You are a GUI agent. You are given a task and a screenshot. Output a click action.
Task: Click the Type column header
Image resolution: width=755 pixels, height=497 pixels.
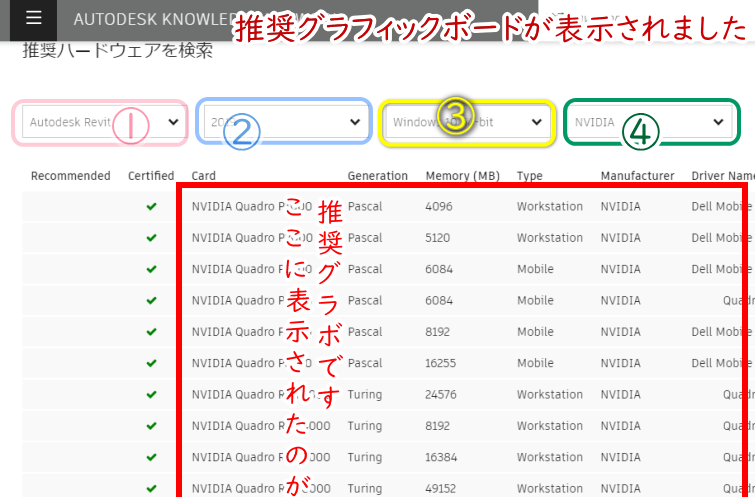click(x=530, y=176)
